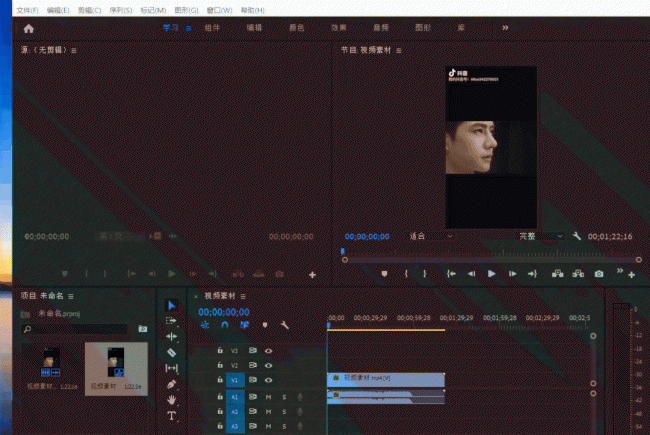Toggle linked selection in timeline

click(x=245, y=325)
